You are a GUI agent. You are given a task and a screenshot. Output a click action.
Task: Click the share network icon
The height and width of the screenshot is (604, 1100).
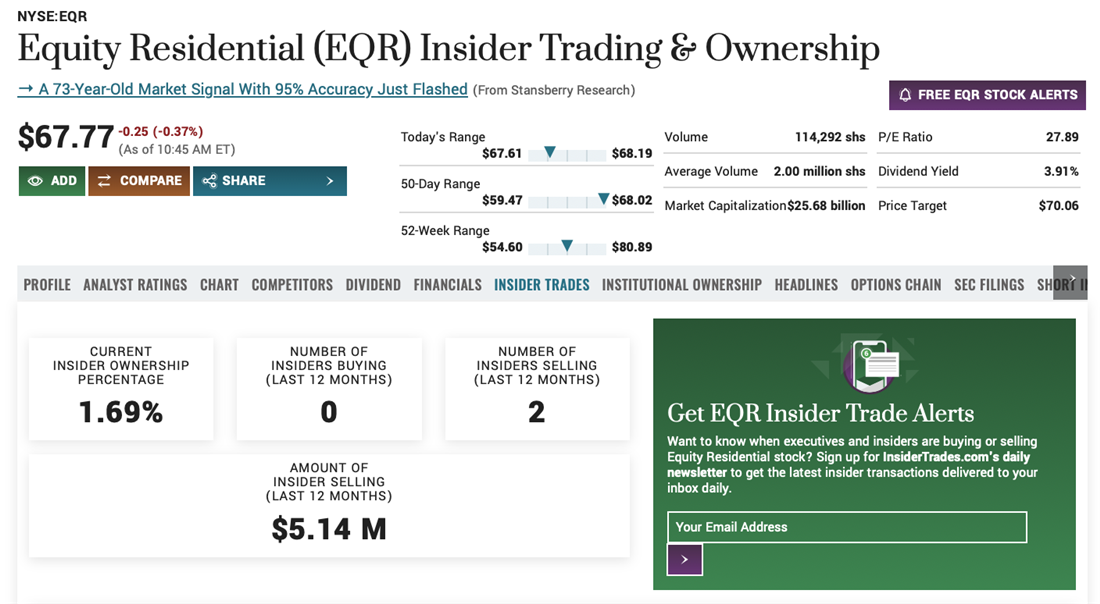209,181
